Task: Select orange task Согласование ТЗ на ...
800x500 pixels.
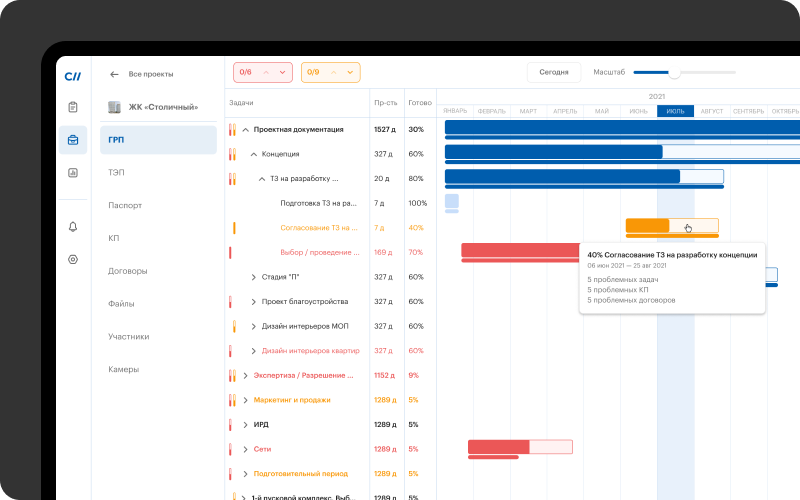Action: point(319,228)
